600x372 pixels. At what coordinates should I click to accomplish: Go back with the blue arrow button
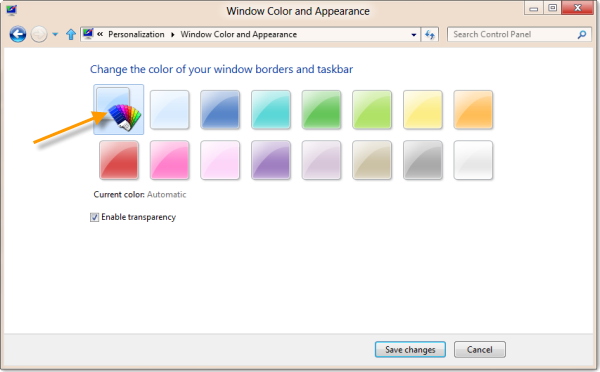point(18,34)
